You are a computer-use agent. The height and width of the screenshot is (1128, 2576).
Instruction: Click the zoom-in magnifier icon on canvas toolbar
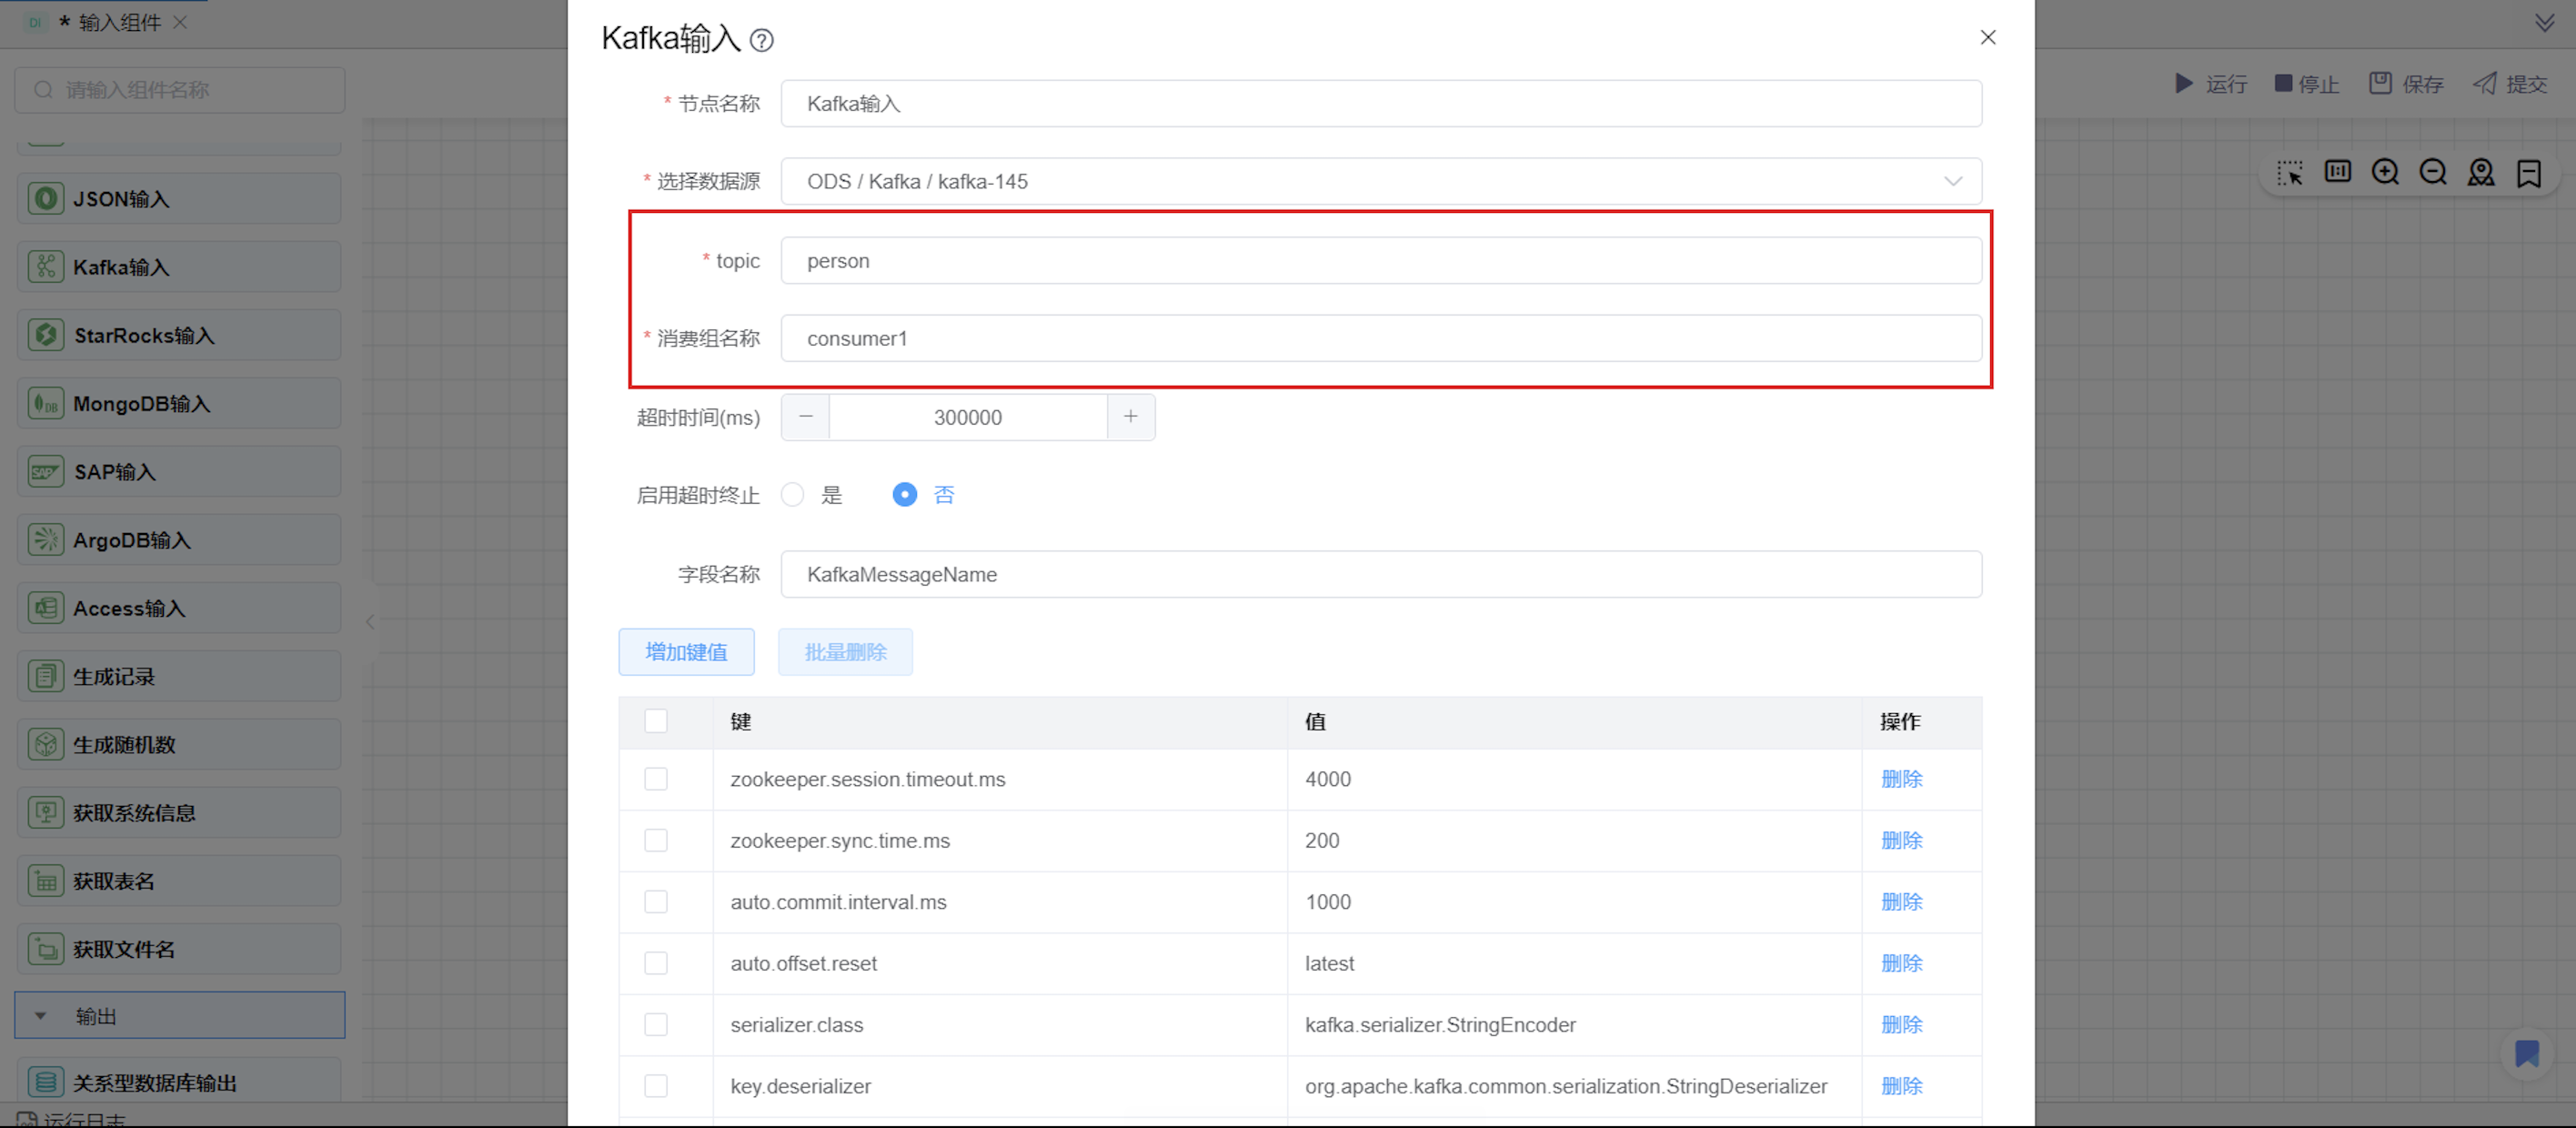point(2385,172)
